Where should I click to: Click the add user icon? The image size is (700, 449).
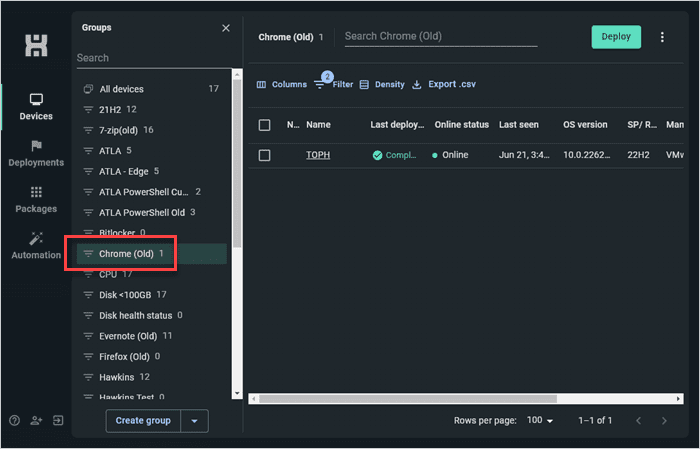(36, 420)
